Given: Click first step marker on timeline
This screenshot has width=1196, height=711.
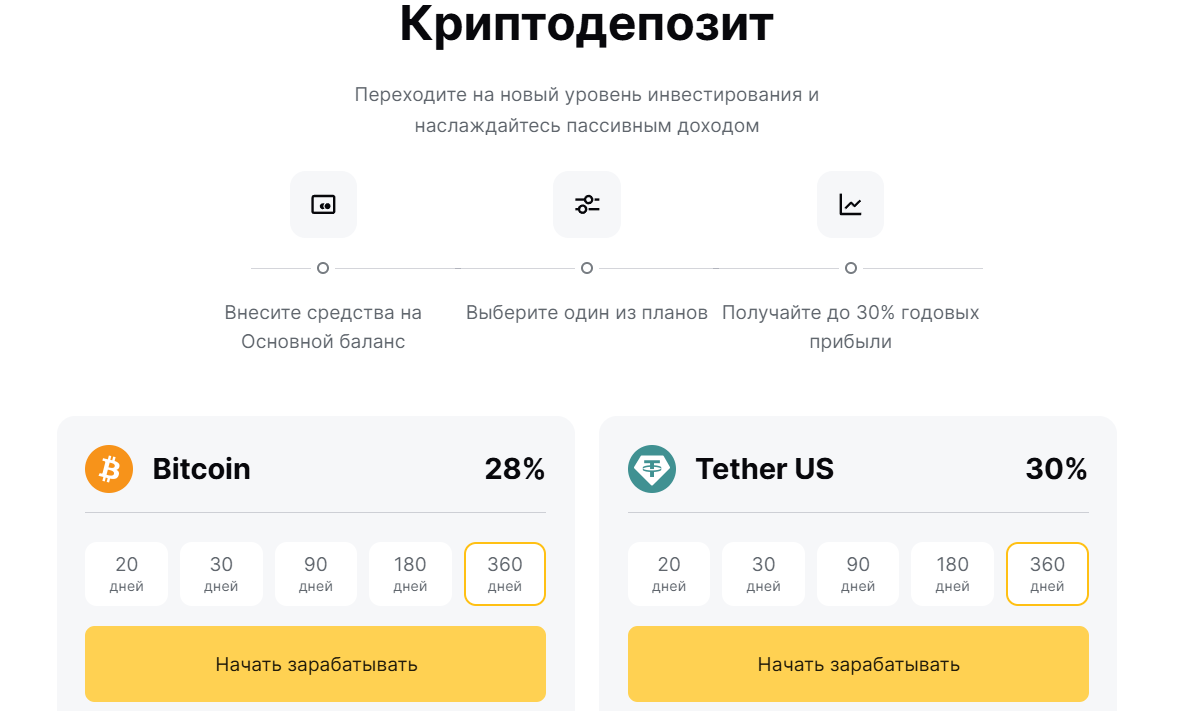Looking at the screenshot, I should point(323,268).
